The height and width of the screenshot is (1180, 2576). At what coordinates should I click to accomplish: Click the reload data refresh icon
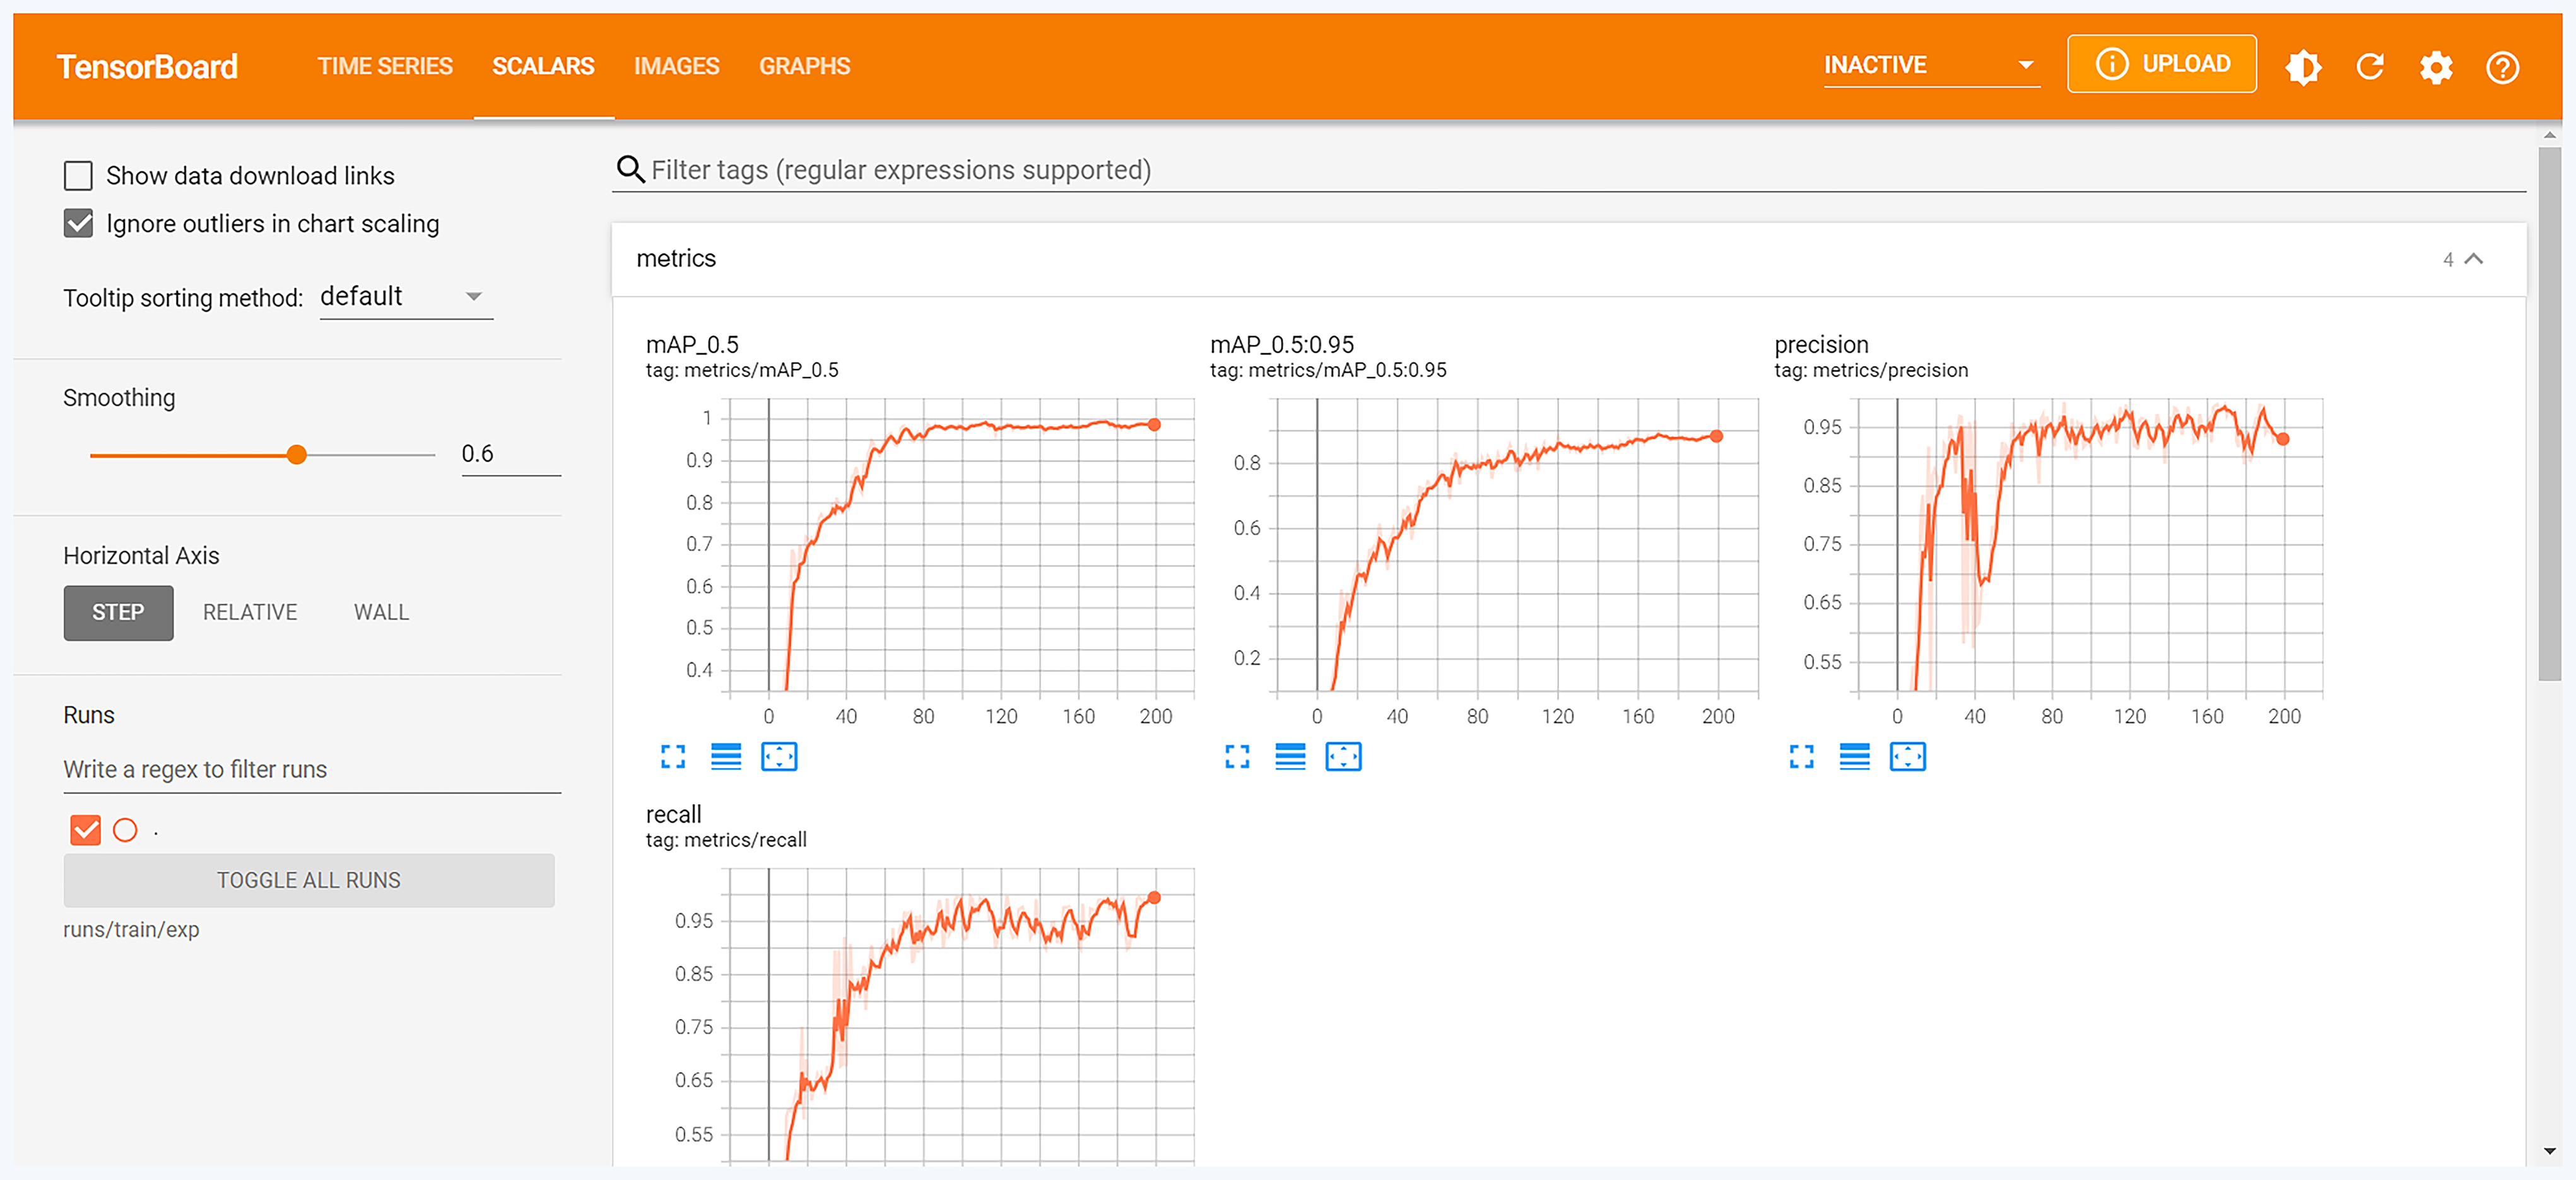coord(2369,67)
